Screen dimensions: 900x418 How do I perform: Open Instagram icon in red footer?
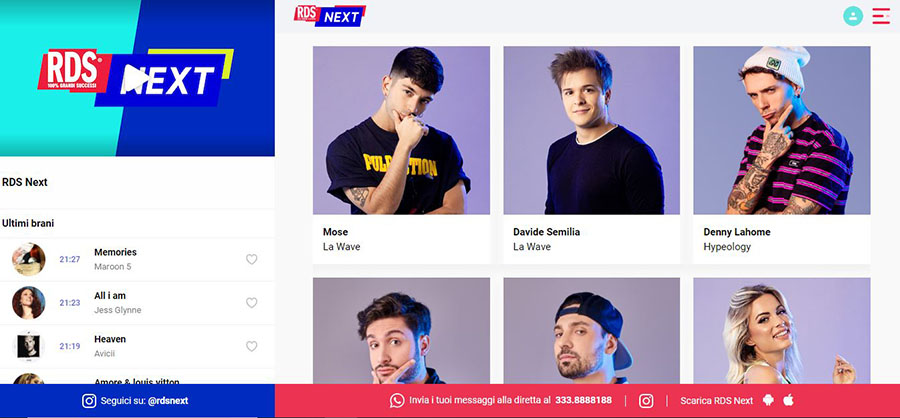tap(646, 401)
